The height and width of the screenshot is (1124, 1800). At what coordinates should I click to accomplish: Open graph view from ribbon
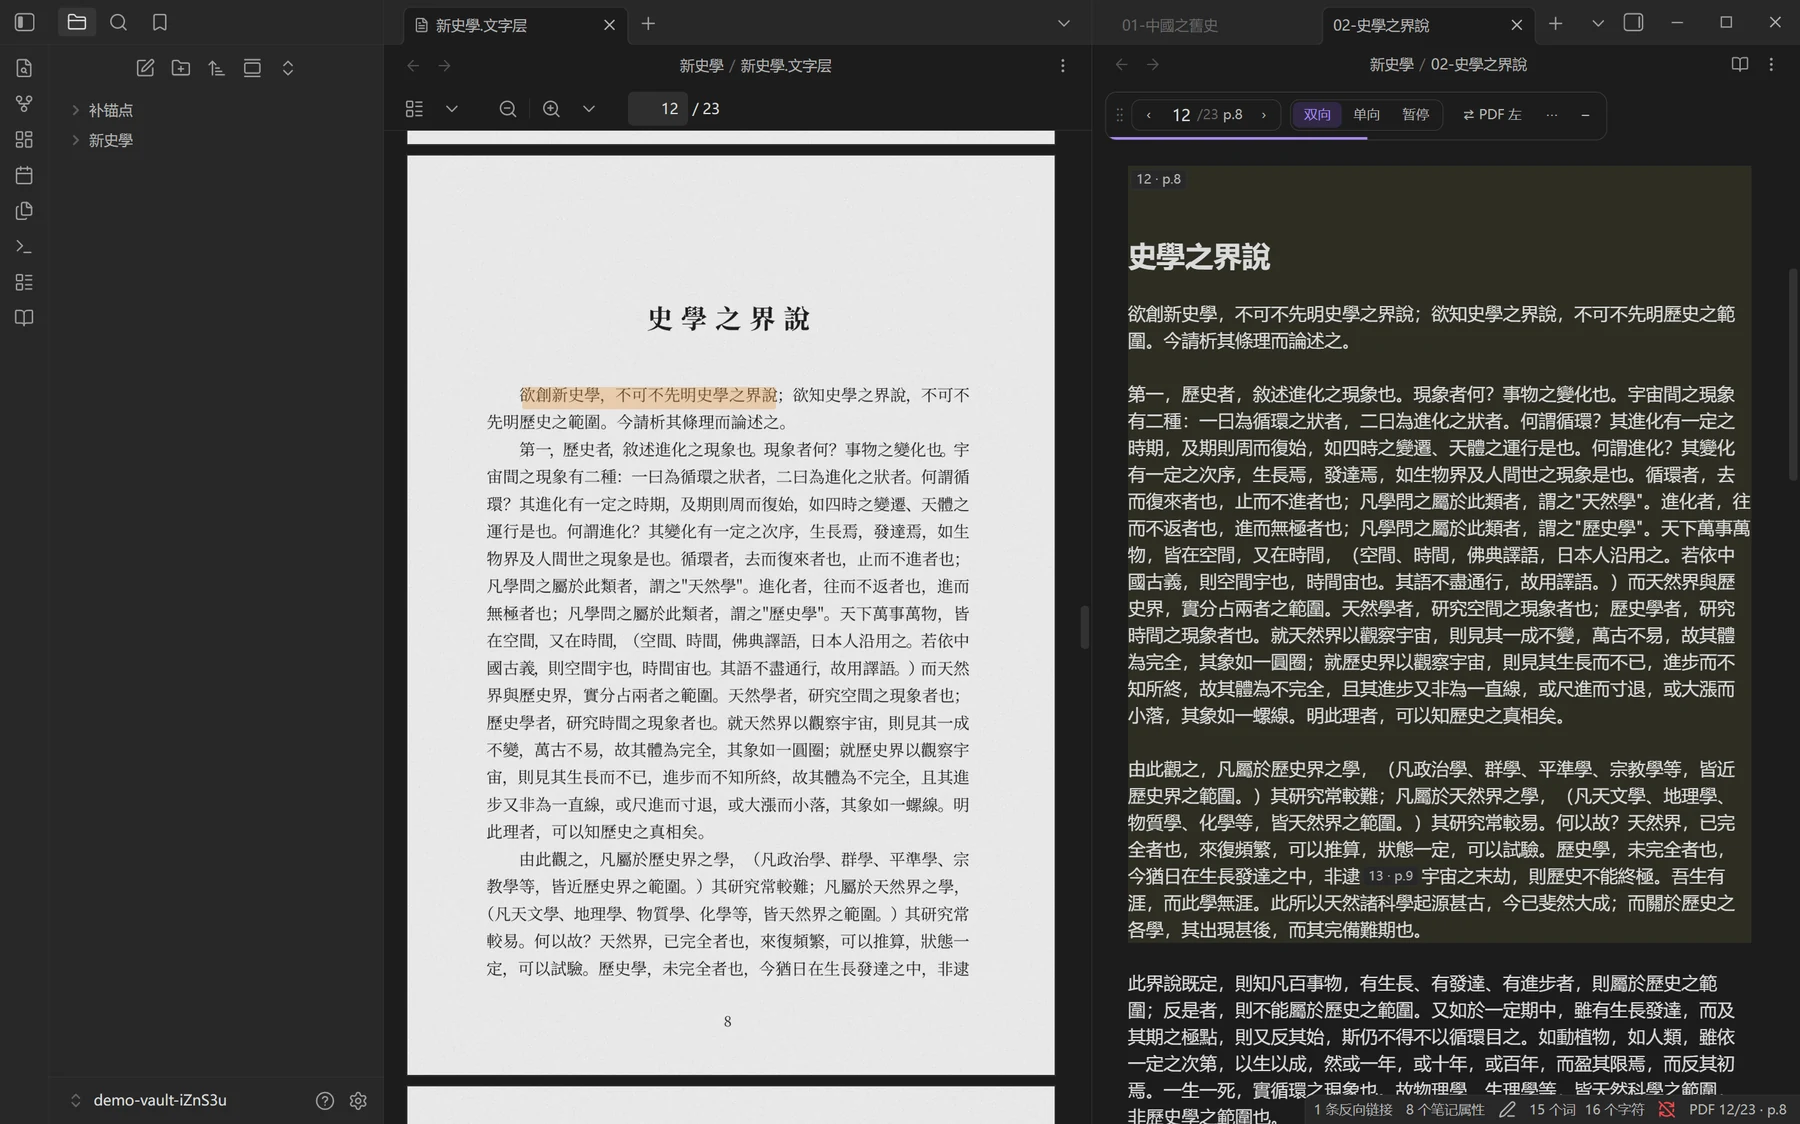[24, 104]
